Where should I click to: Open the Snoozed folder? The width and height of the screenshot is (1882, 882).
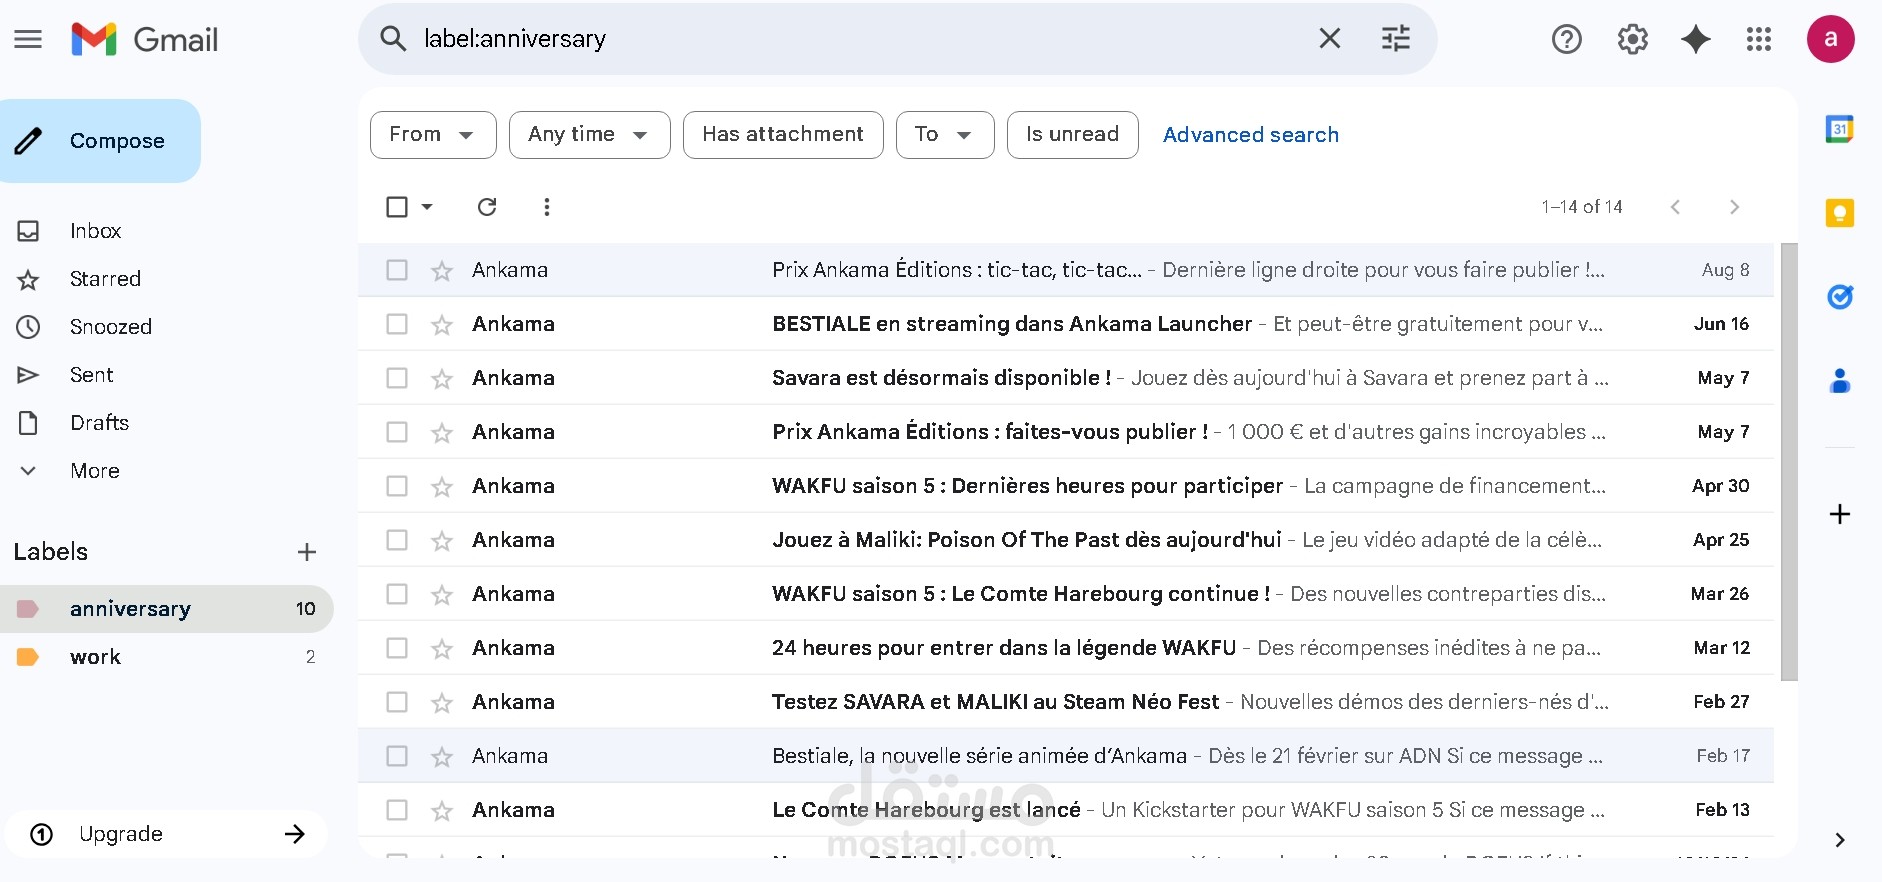[110, 327]
